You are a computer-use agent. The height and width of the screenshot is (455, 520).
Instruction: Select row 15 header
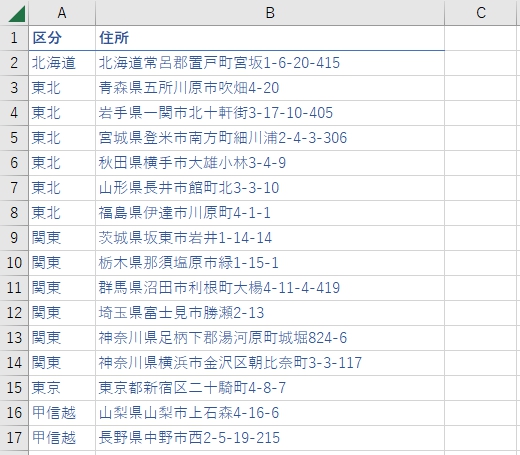click(x=14, y=388)
